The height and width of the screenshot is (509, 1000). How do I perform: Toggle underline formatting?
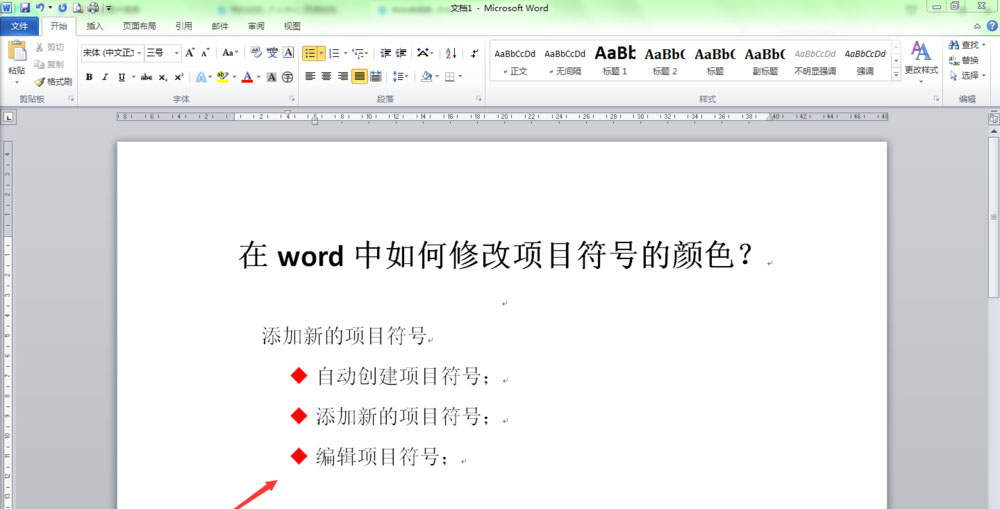pyautogui.click(x=121, y=77)
